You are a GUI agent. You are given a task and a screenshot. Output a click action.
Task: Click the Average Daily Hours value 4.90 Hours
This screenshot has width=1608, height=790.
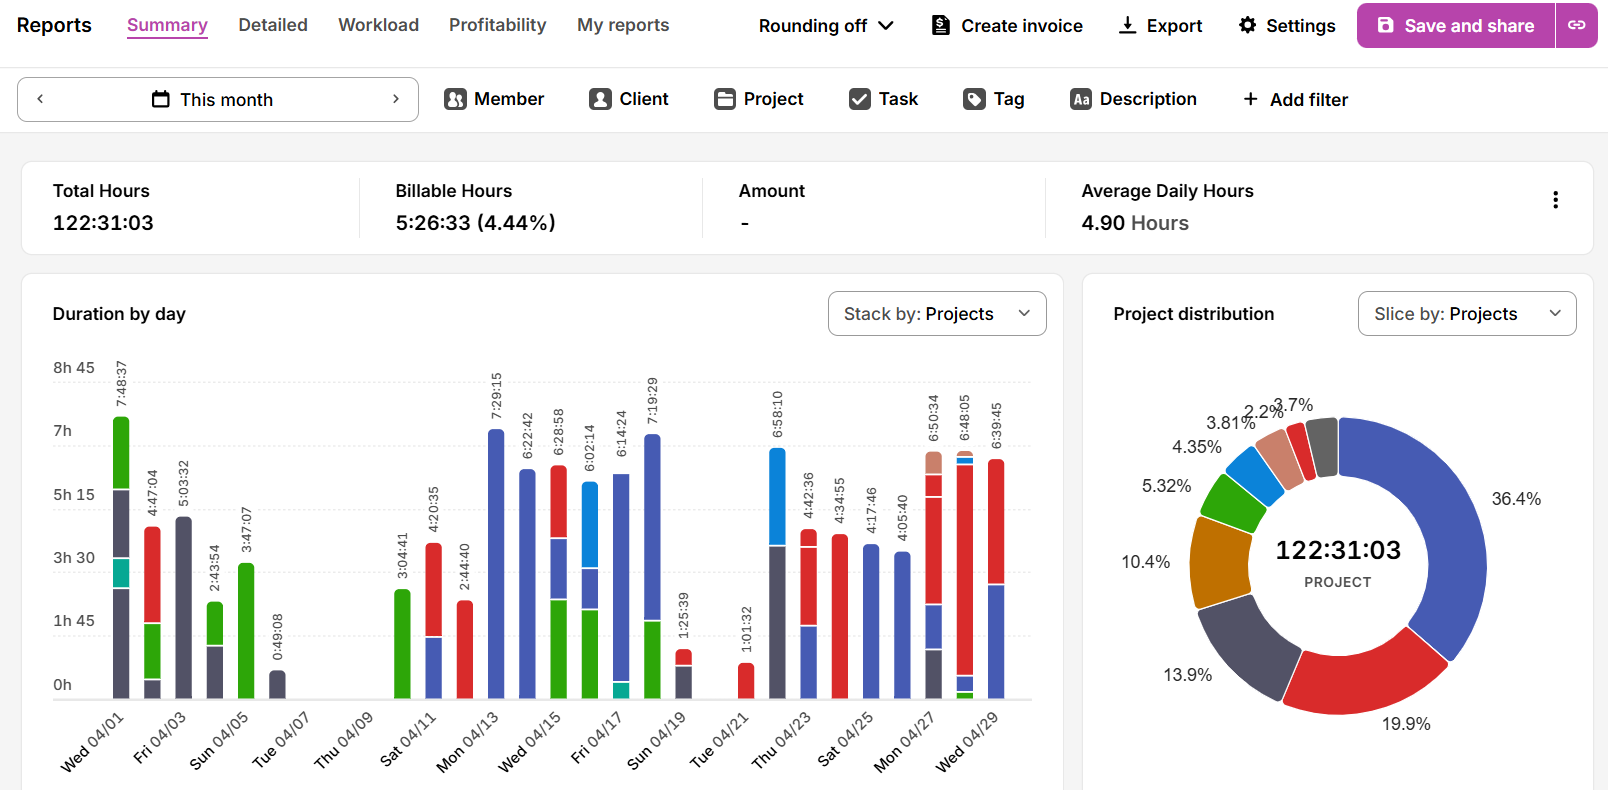(1135, 223)
